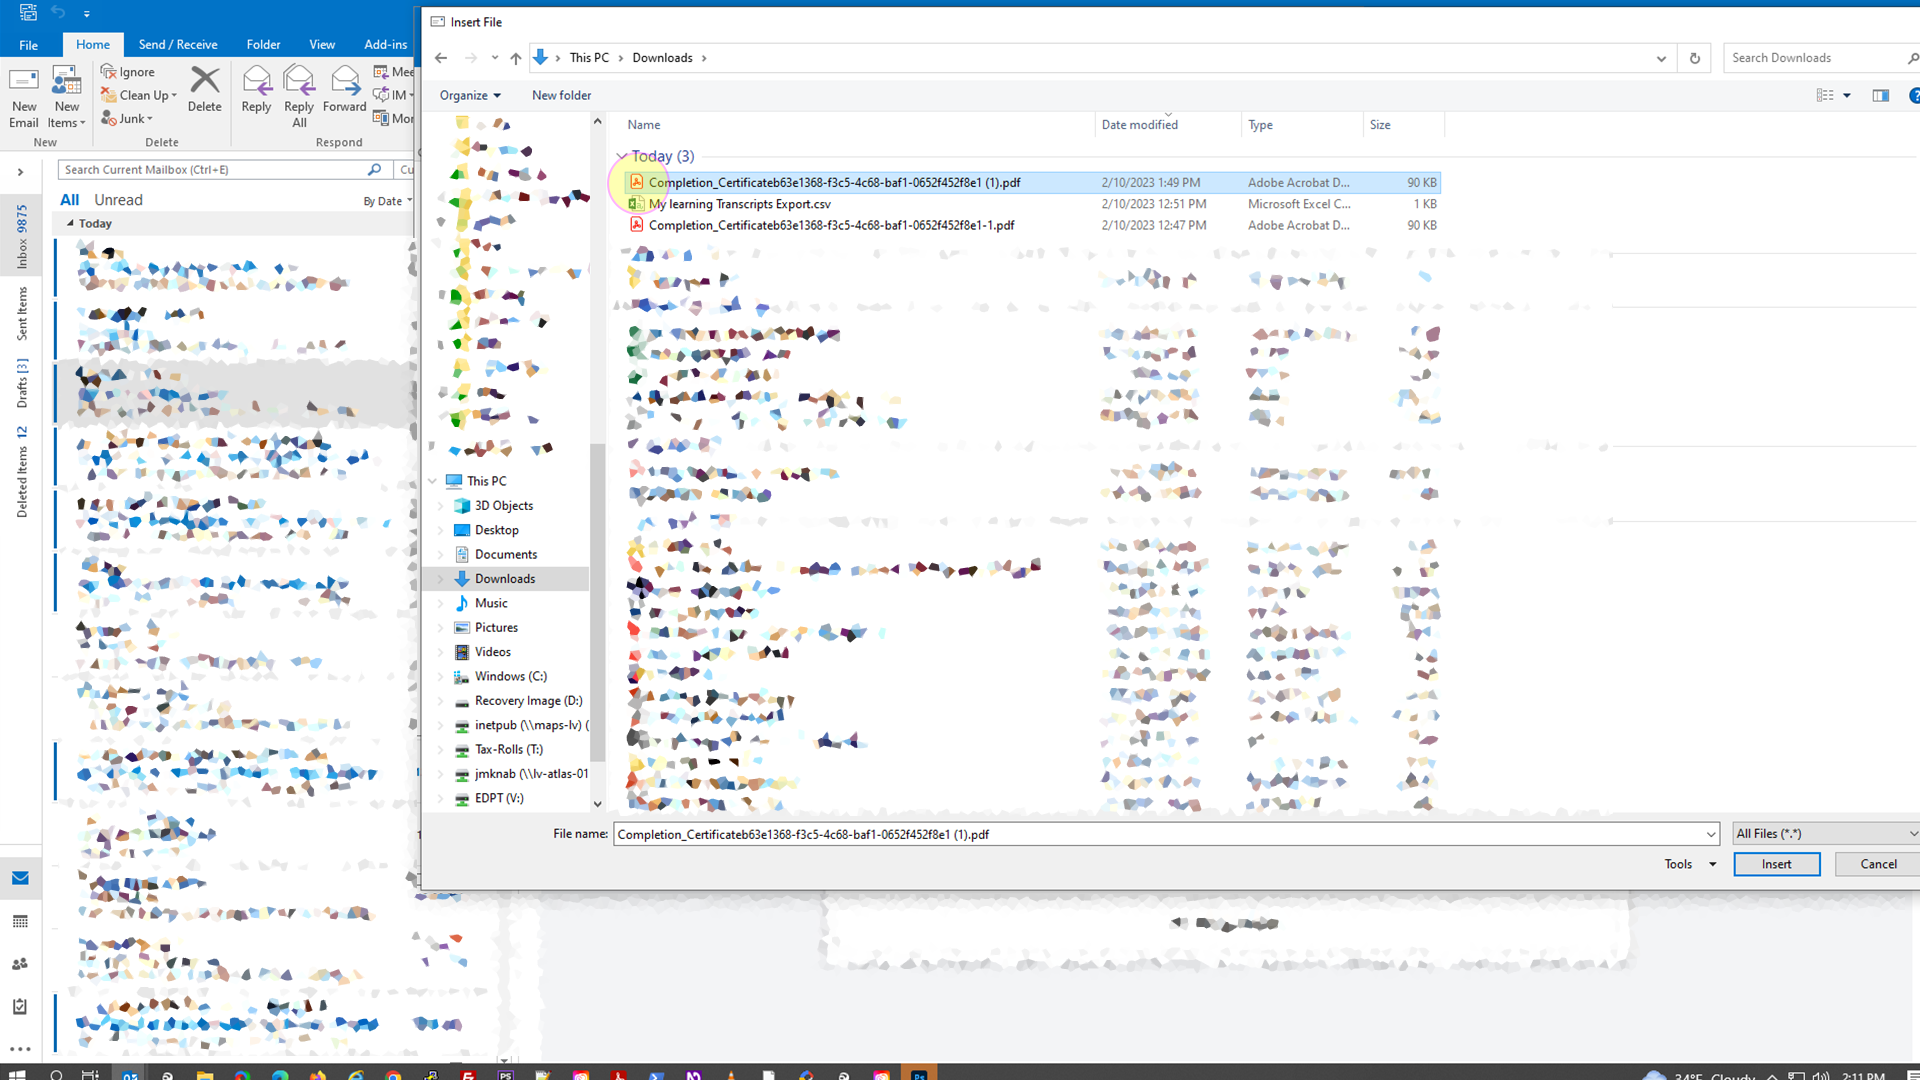Select the Ignore icon
1920x1080 pixels.
coord(106,71)
